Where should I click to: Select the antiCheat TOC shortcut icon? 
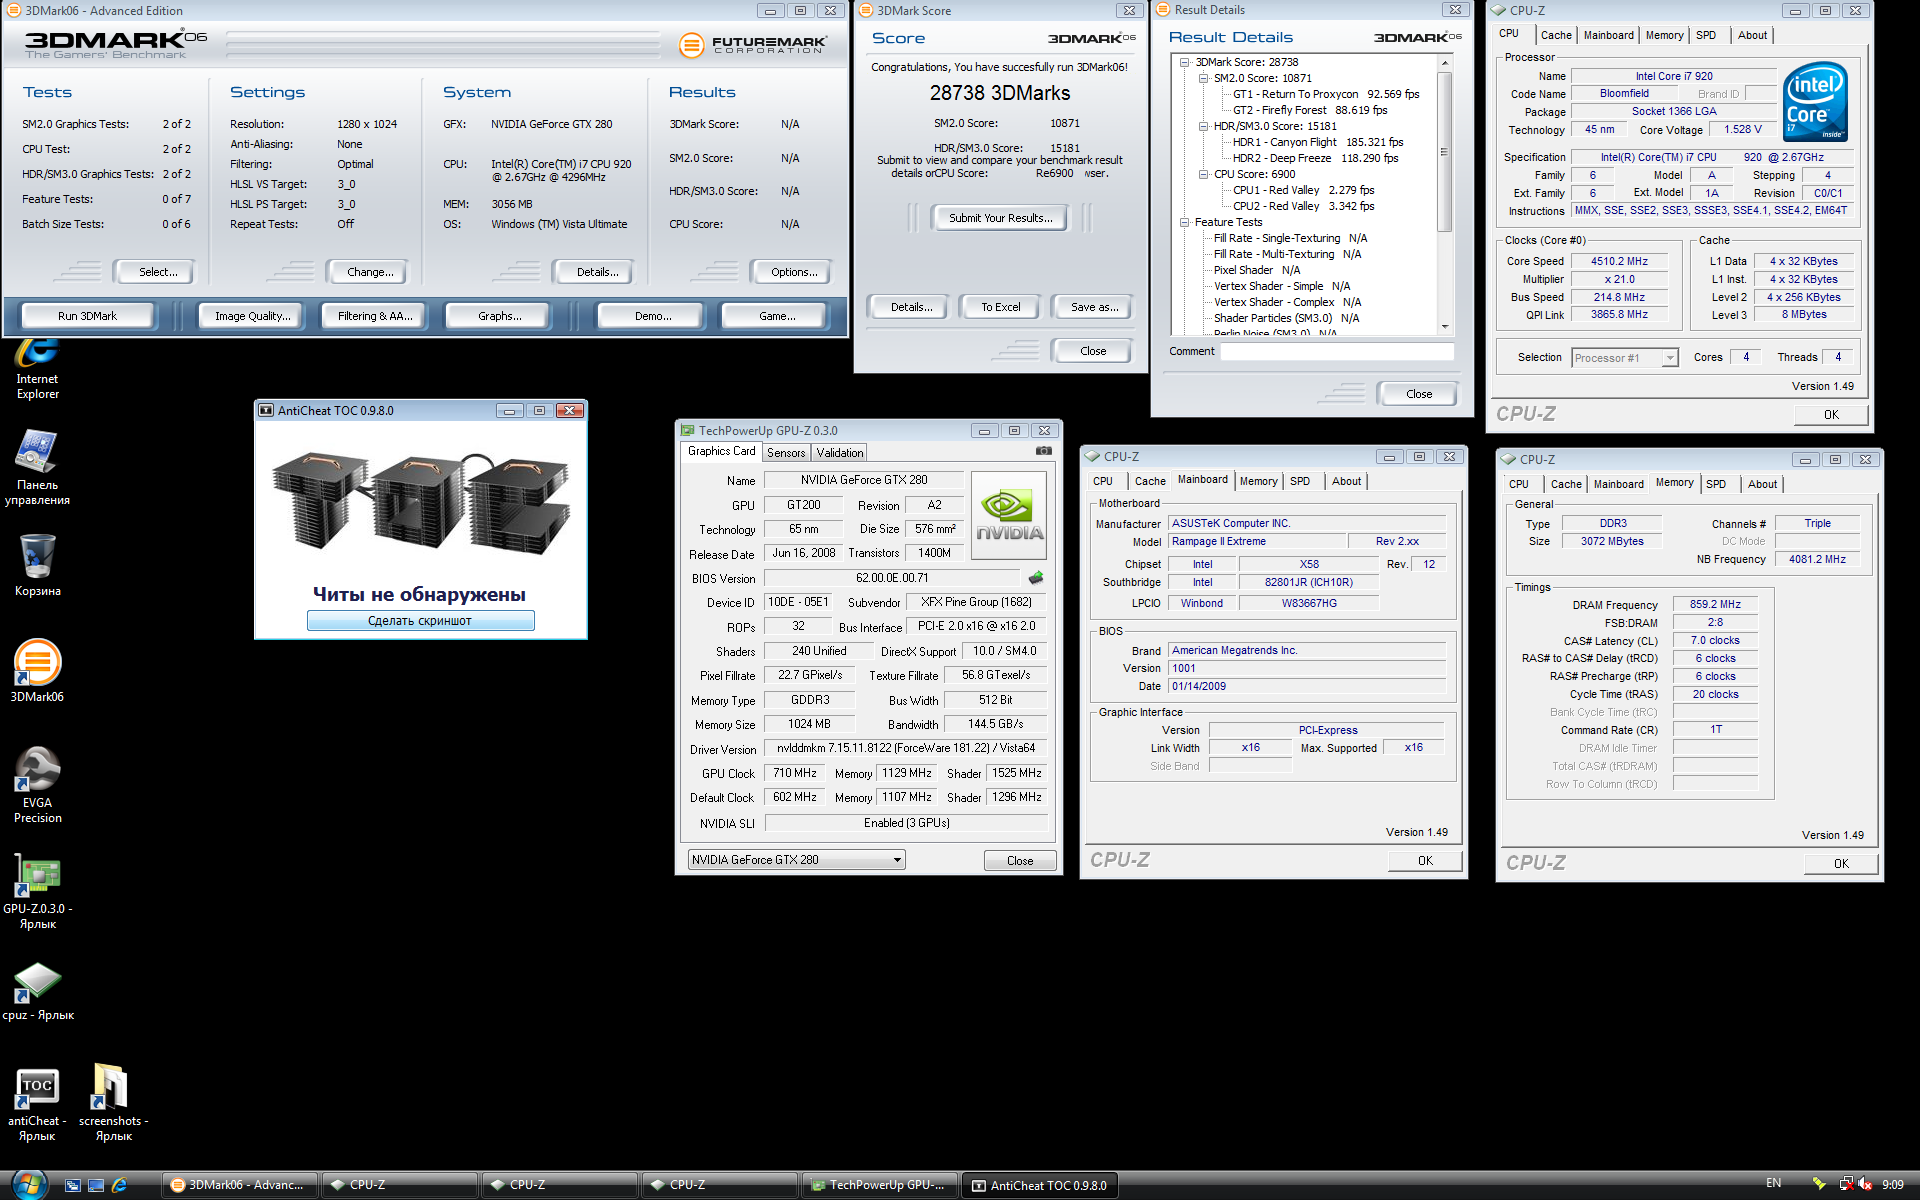click(37, 1104)
